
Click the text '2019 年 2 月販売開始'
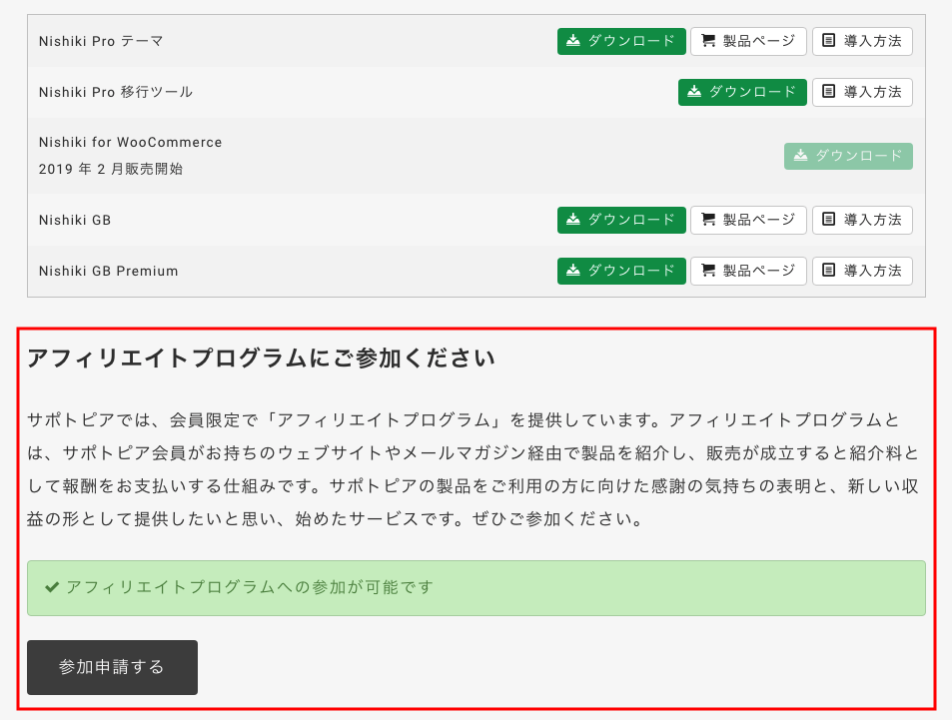(110, 169)
